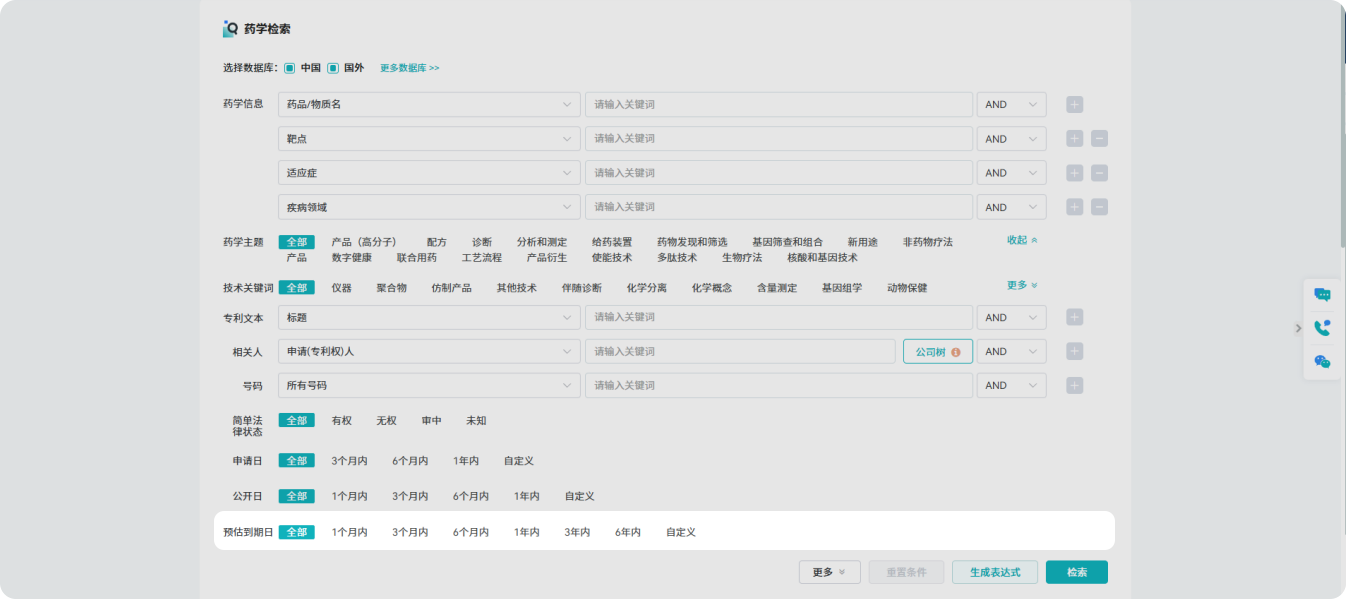1346x599 pixels.
Task: Select 联合用药 under 药学主题
Action: (x=416, y=257)
